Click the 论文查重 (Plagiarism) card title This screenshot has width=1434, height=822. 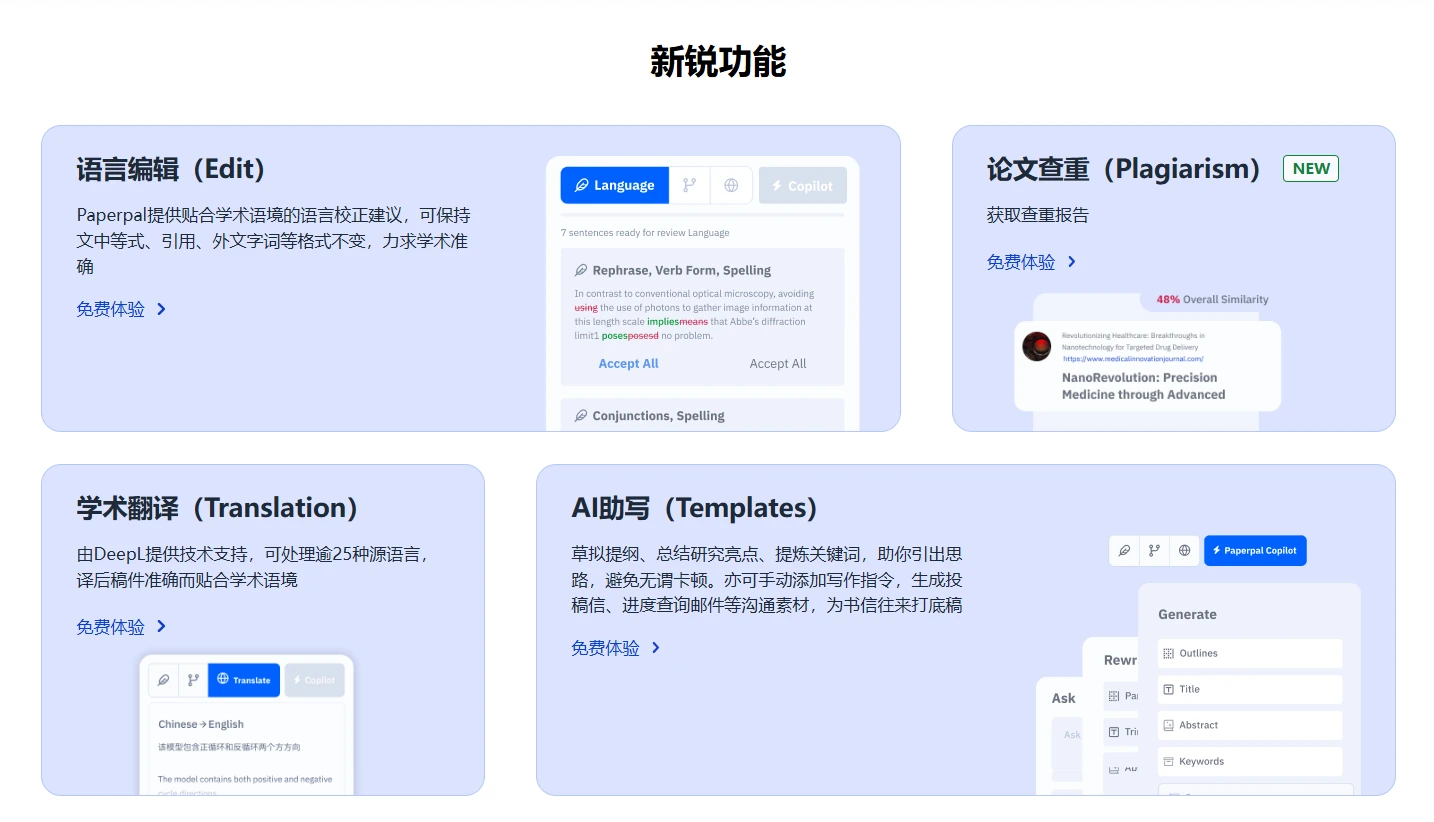[x=1125, y=169]
